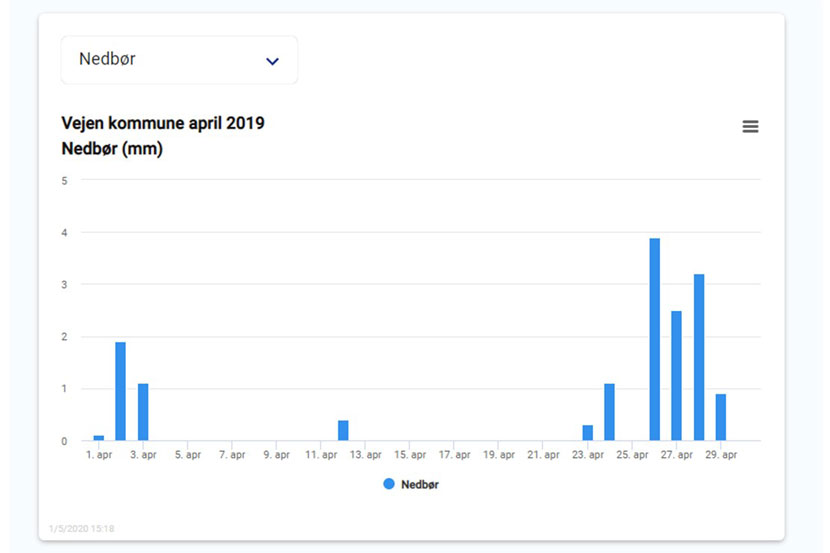830x553 pixels.
Task: Click the '15. apr' axis label
Action: (410, 455)
